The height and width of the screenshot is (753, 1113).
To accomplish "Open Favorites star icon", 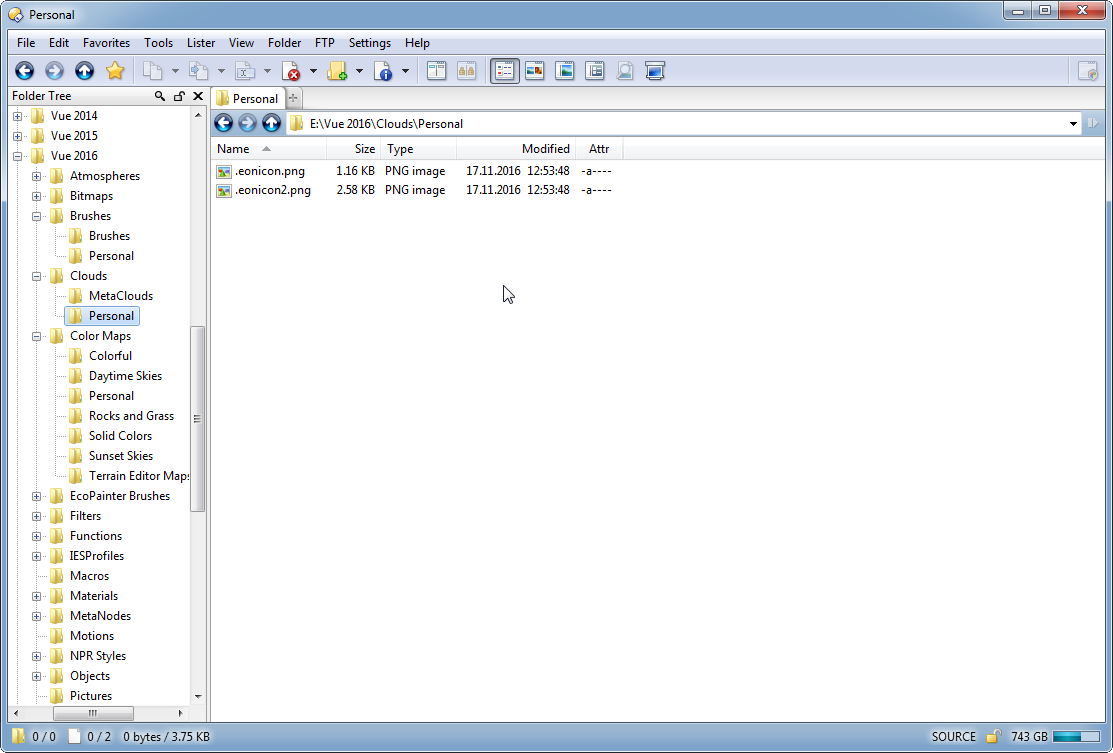I will 115,71.
